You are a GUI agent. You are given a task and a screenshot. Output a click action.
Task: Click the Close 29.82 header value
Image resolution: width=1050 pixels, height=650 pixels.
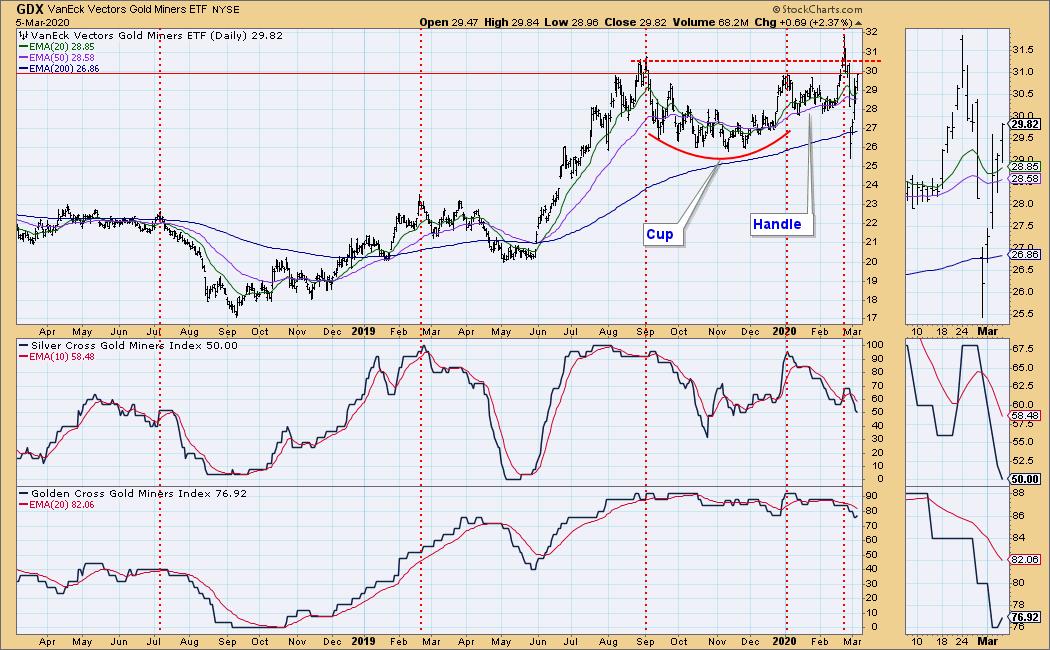(635, 22)
